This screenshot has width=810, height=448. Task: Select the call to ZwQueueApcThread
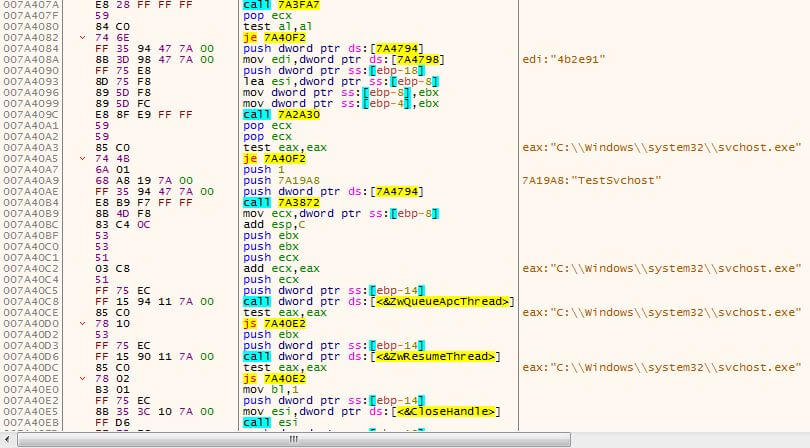point(379,302)
